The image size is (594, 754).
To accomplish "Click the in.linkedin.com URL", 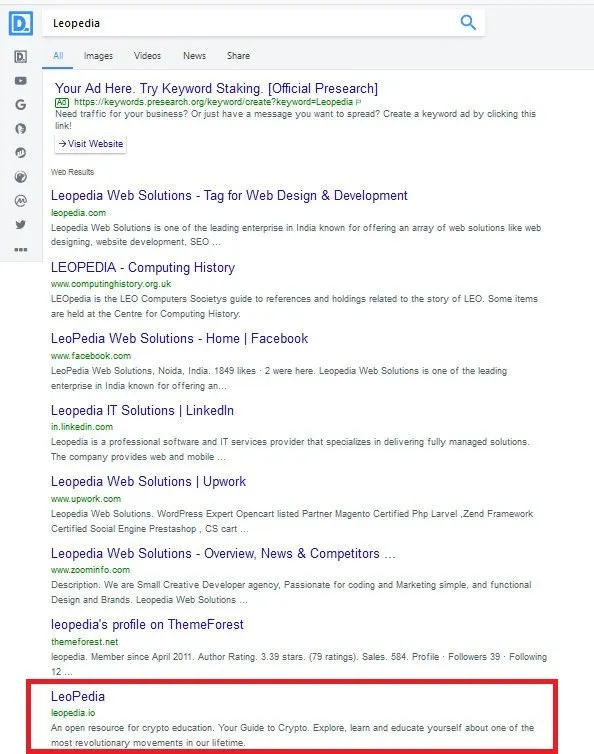I will (x=82, y=427).
